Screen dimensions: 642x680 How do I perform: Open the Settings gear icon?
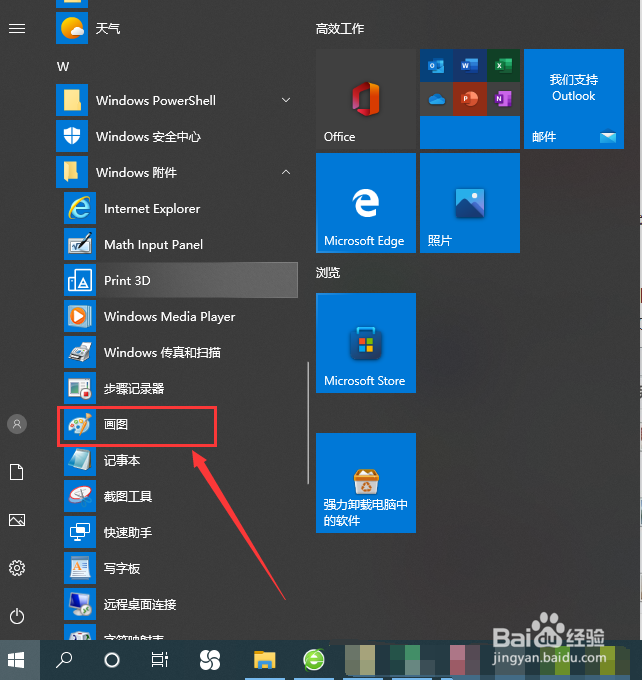[x=17, y=568]
